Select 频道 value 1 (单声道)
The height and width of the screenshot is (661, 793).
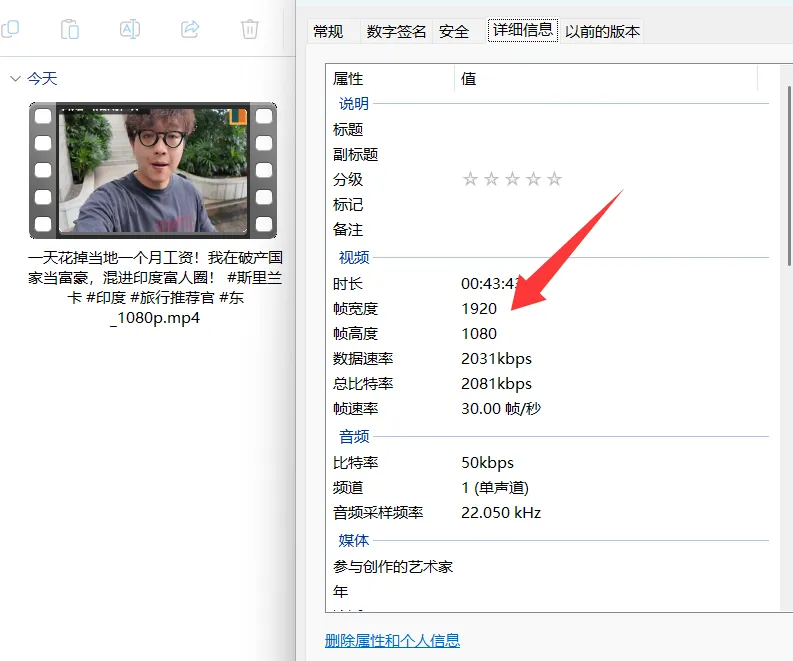[495, 488]
